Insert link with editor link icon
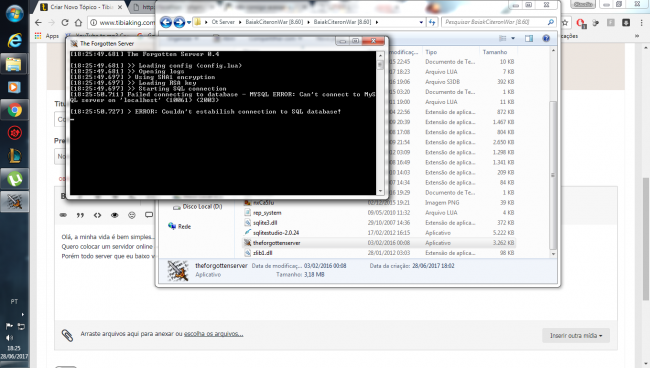Image resolution: width=650 pixels, height=368 pixels. [63, 215]
